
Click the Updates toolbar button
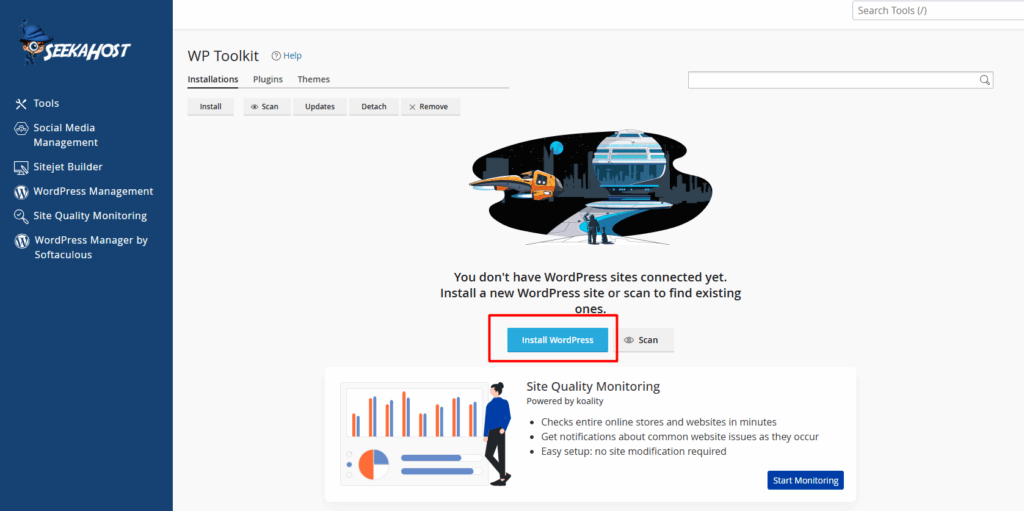point(319,106)
